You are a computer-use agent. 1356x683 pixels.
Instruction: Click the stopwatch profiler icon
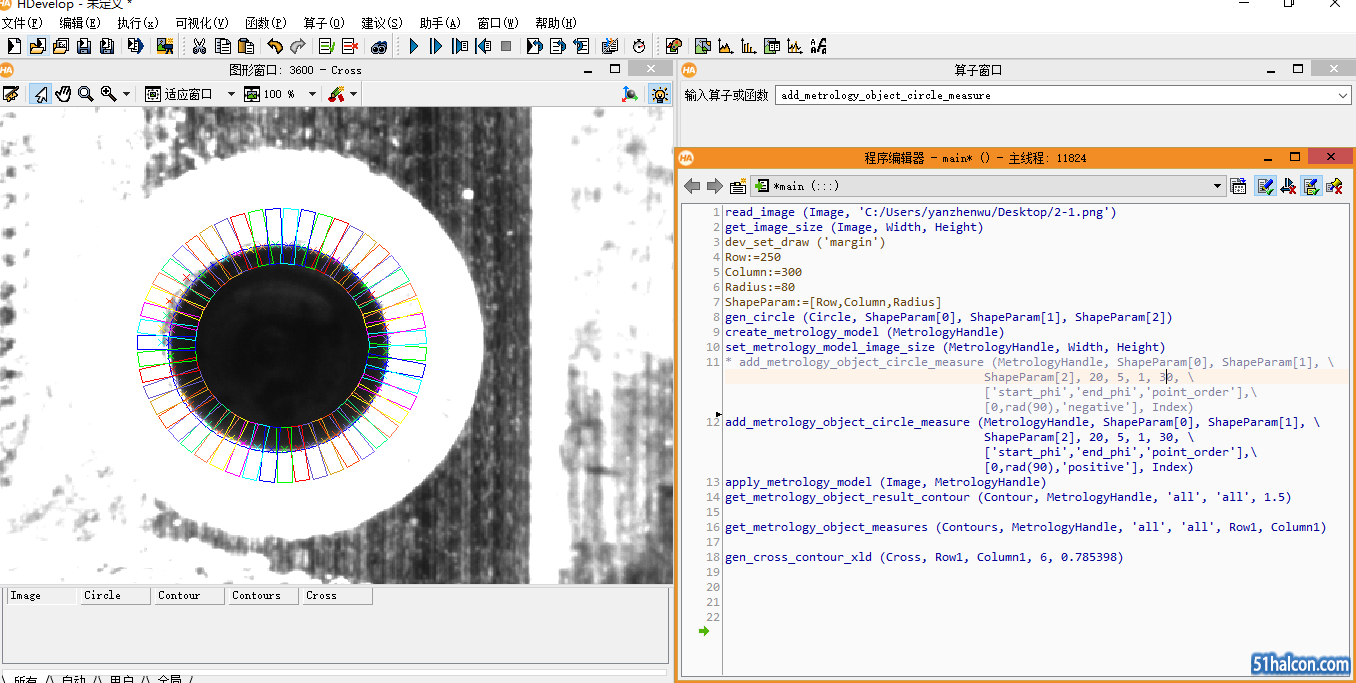(639, 46)
